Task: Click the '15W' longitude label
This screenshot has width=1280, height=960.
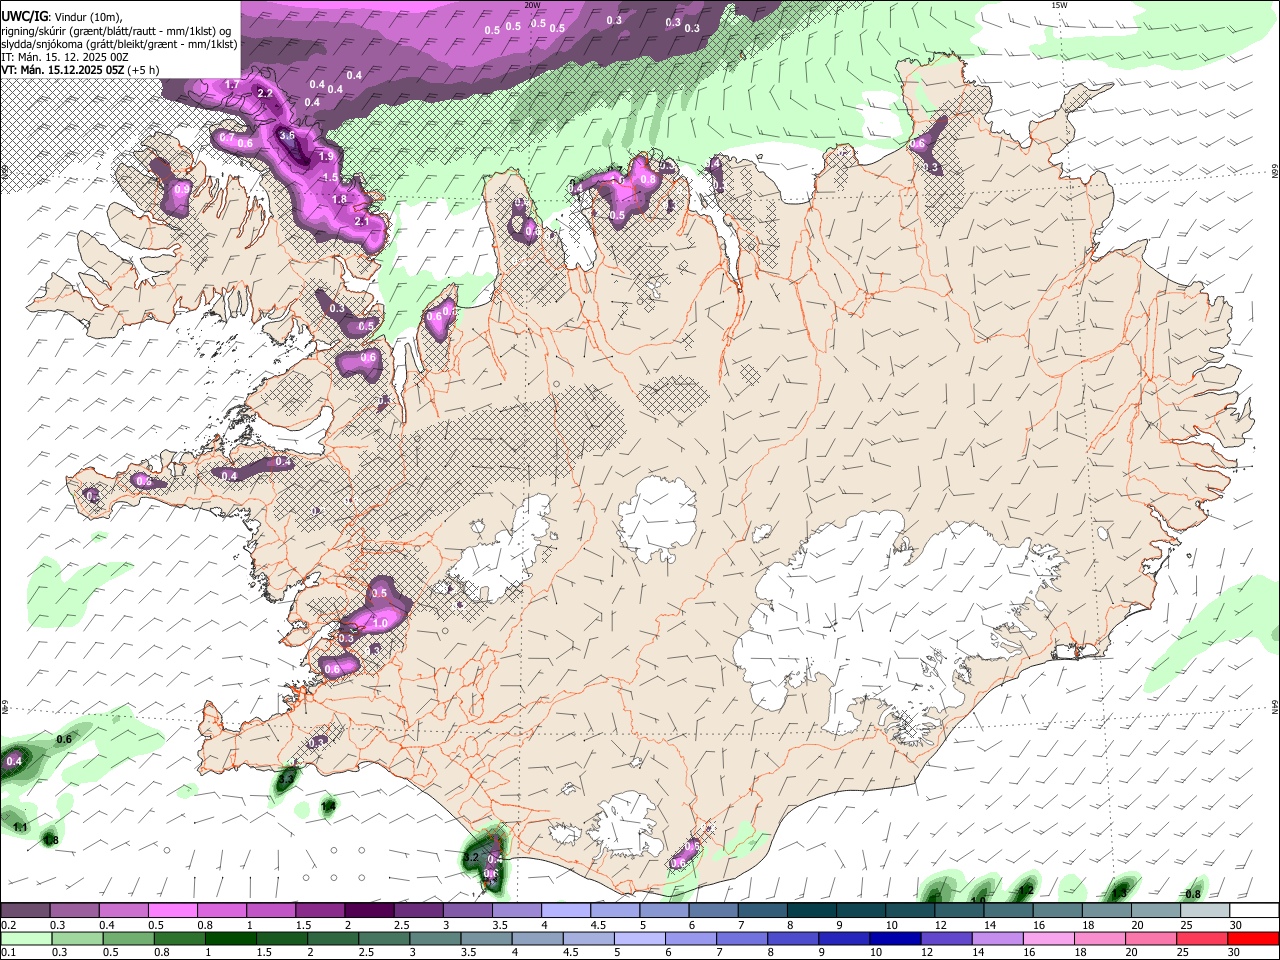Action: tap(1058, 5)
